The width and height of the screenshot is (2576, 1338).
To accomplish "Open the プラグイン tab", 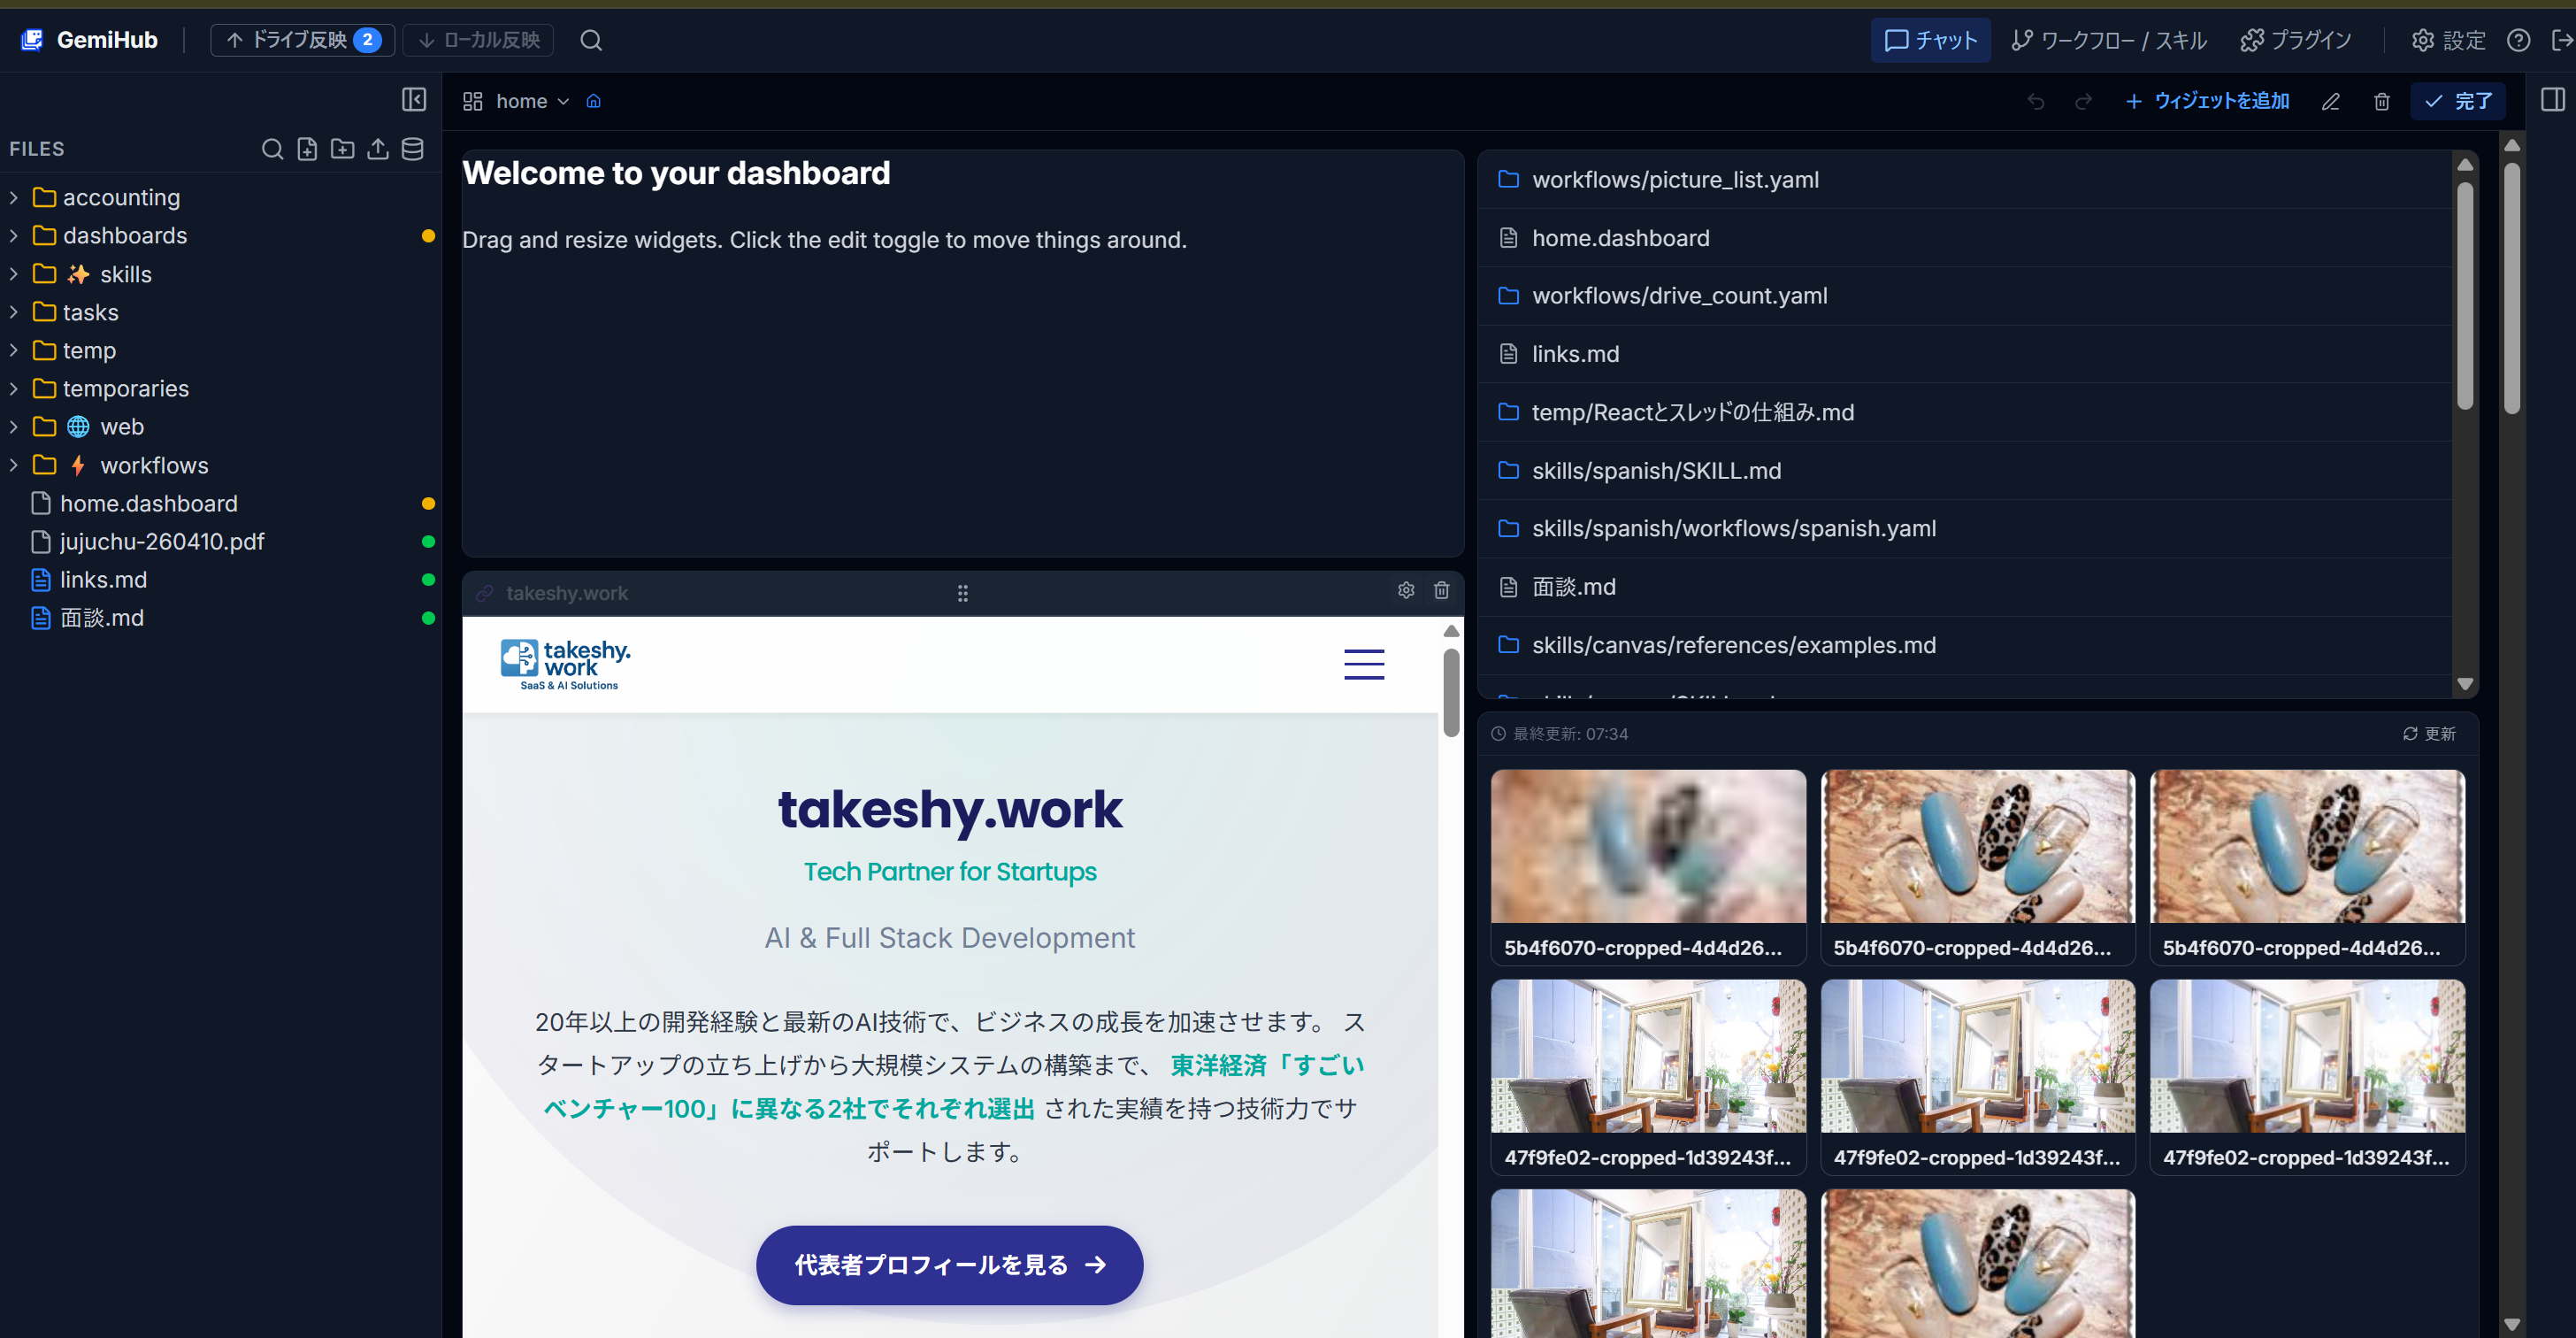I will click(2296, 40).
